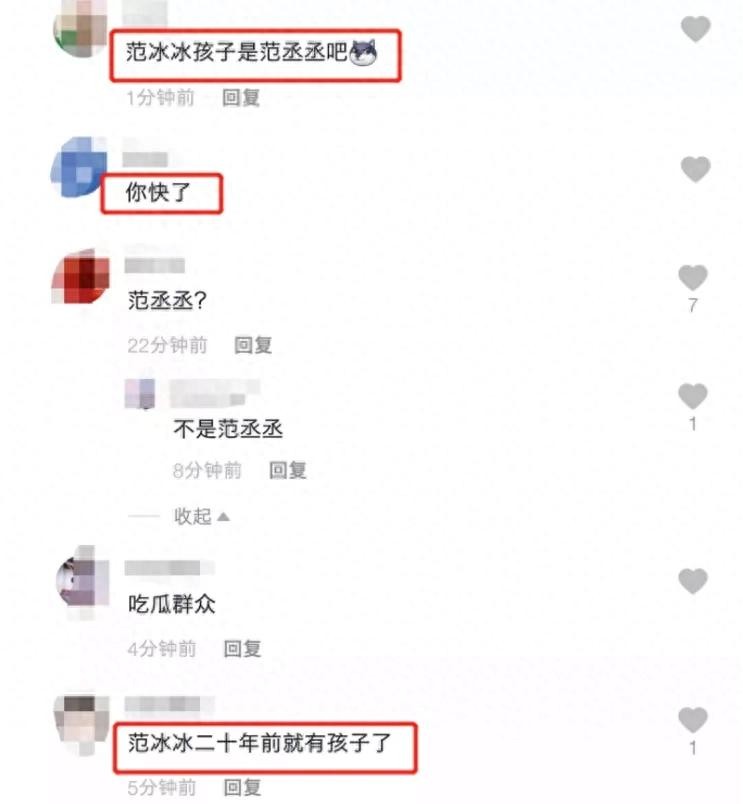Image resolution: width=743 pixels, height=804 pixels.
Task: Like the comment '范冰冰二十年前就有孩子了'
Action: 693,720
